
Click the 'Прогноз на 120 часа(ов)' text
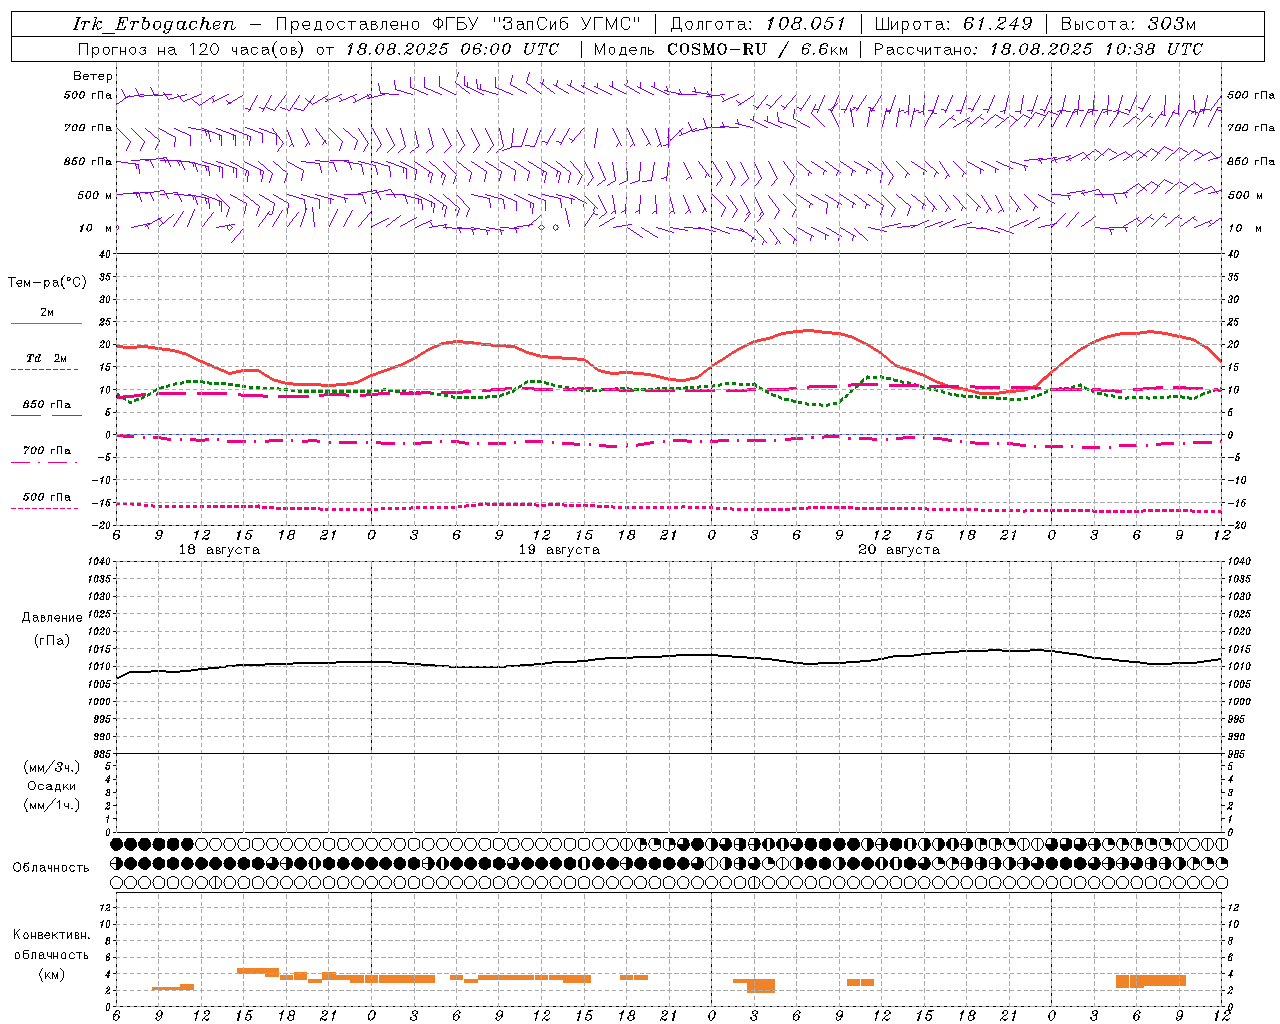(192, 49)
